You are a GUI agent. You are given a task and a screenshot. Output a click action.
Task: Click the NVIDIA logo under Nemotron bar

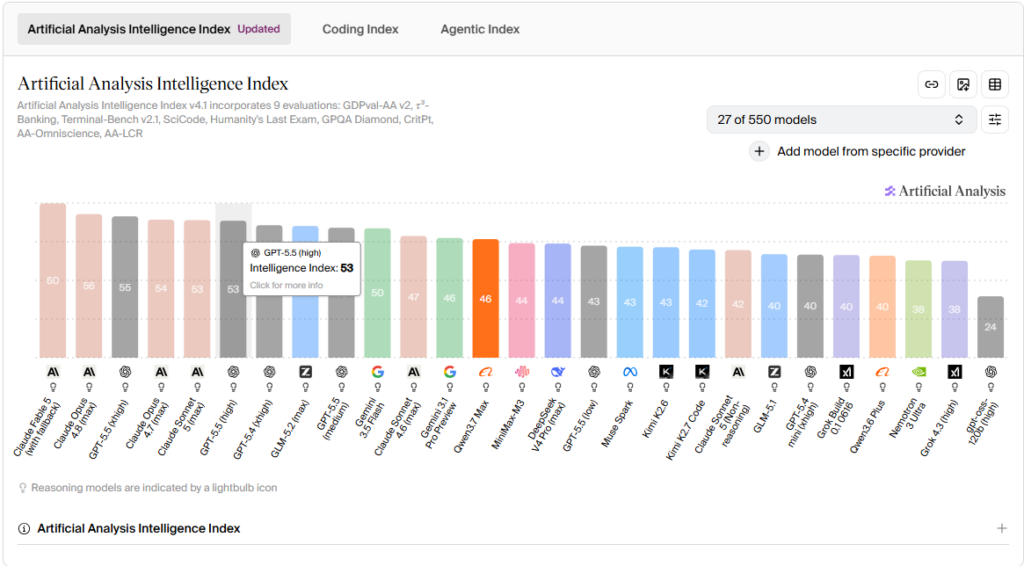tap(918, 371)
